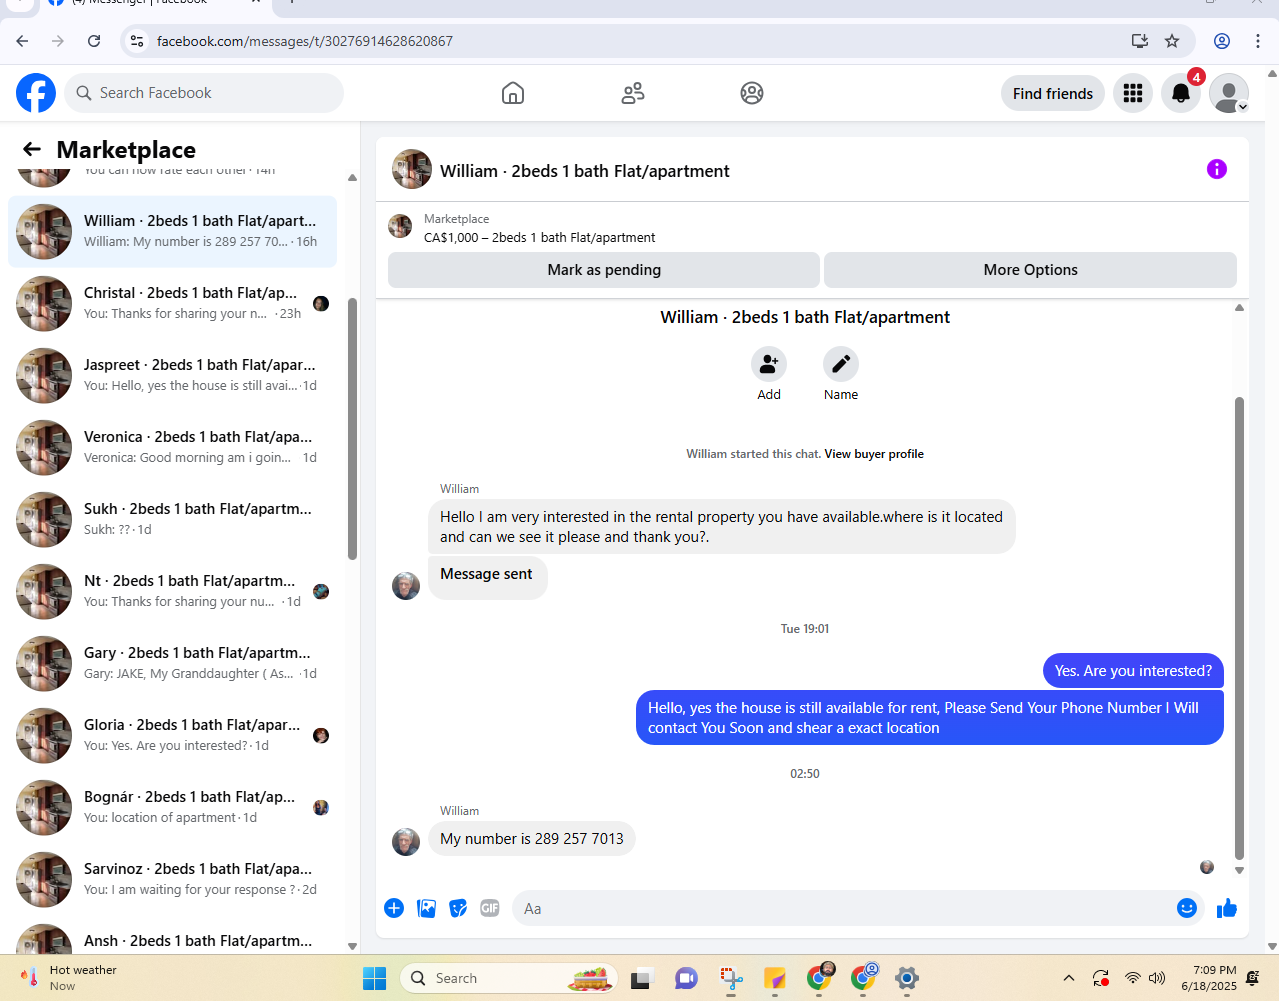The width and height of the screenshot is (1279, 1001).
Task: Click the More Options button
Action: pos(1030,270)
